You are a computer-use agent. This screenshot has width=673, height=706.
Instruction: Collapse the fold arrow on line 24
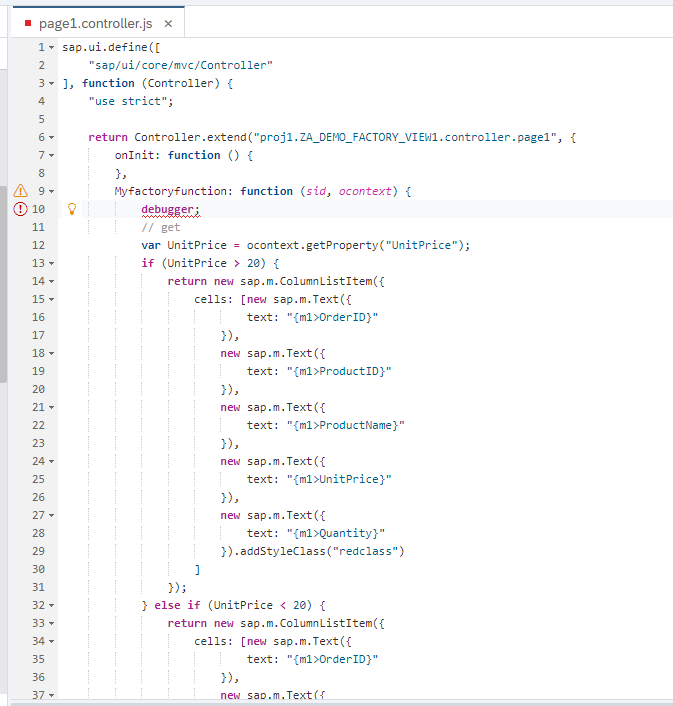coord(51,462)
